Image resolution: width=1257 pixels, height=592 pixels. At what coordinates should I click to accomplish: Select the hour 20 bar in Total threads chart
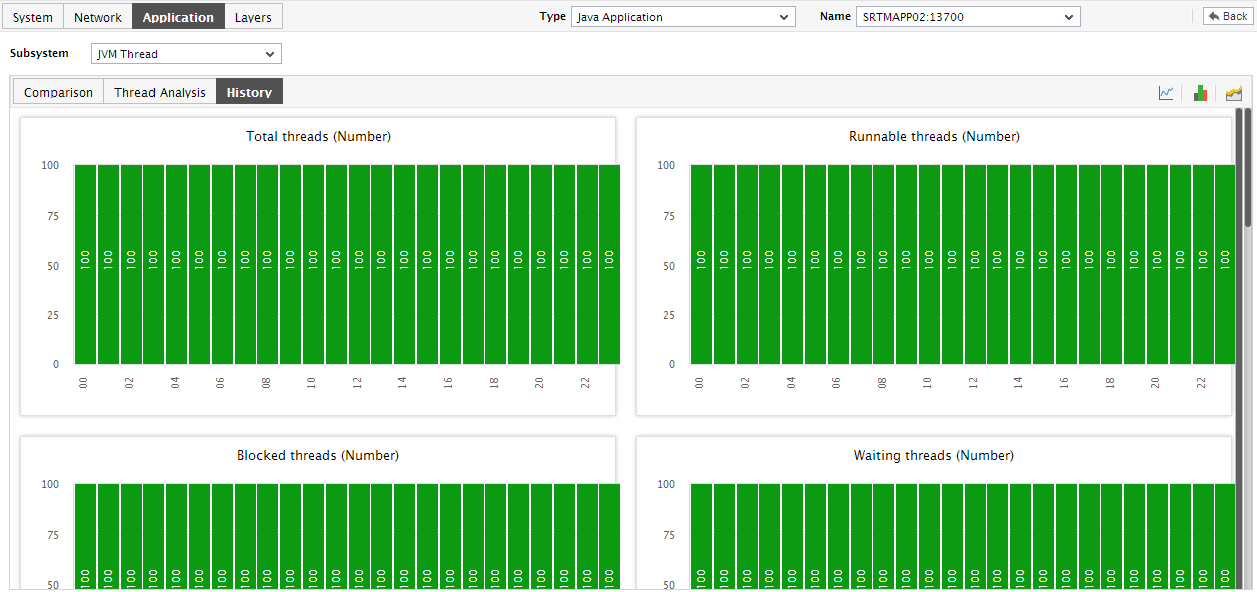541,264
